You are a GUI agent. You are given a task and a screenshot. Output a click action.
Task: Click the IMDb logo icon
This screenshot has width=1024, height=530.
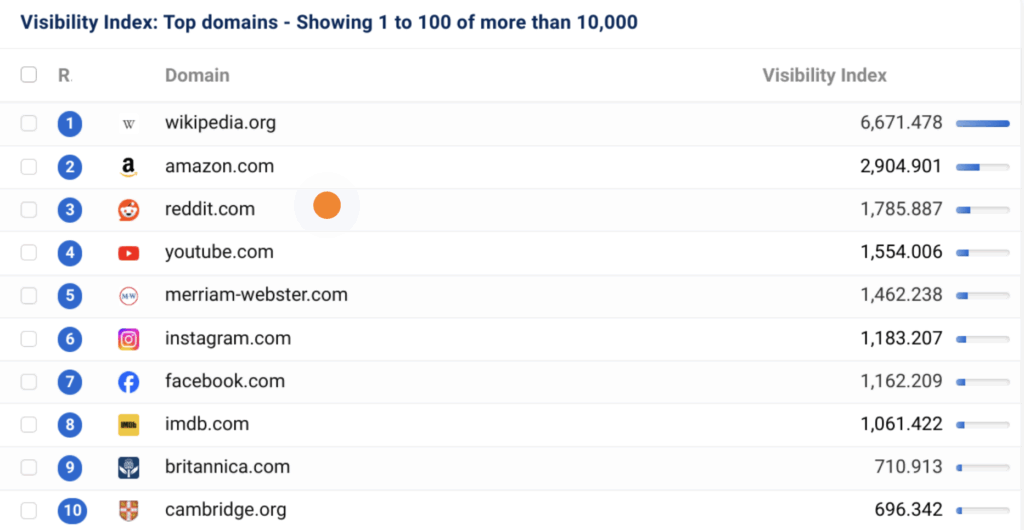click(x=128, y=425)
